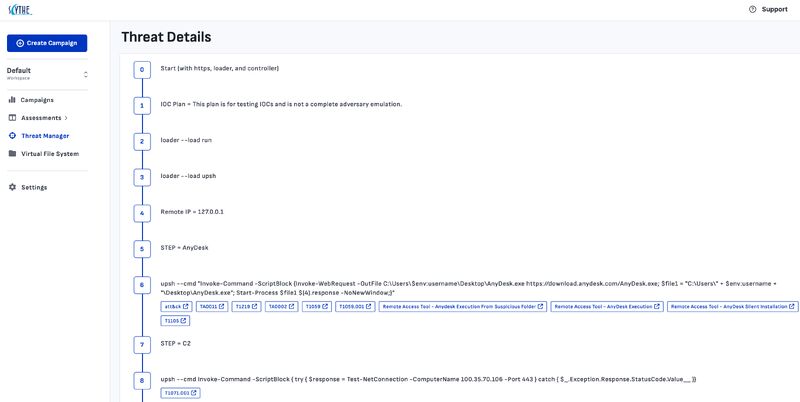Open the T1219 tag link
800x402 pixels.
pos(246,307)
